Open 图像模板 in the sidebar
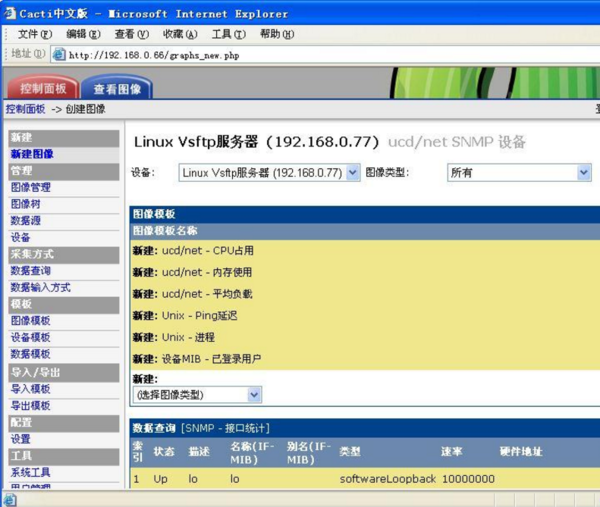Screen dimensions: 600x507 point(31,321)
